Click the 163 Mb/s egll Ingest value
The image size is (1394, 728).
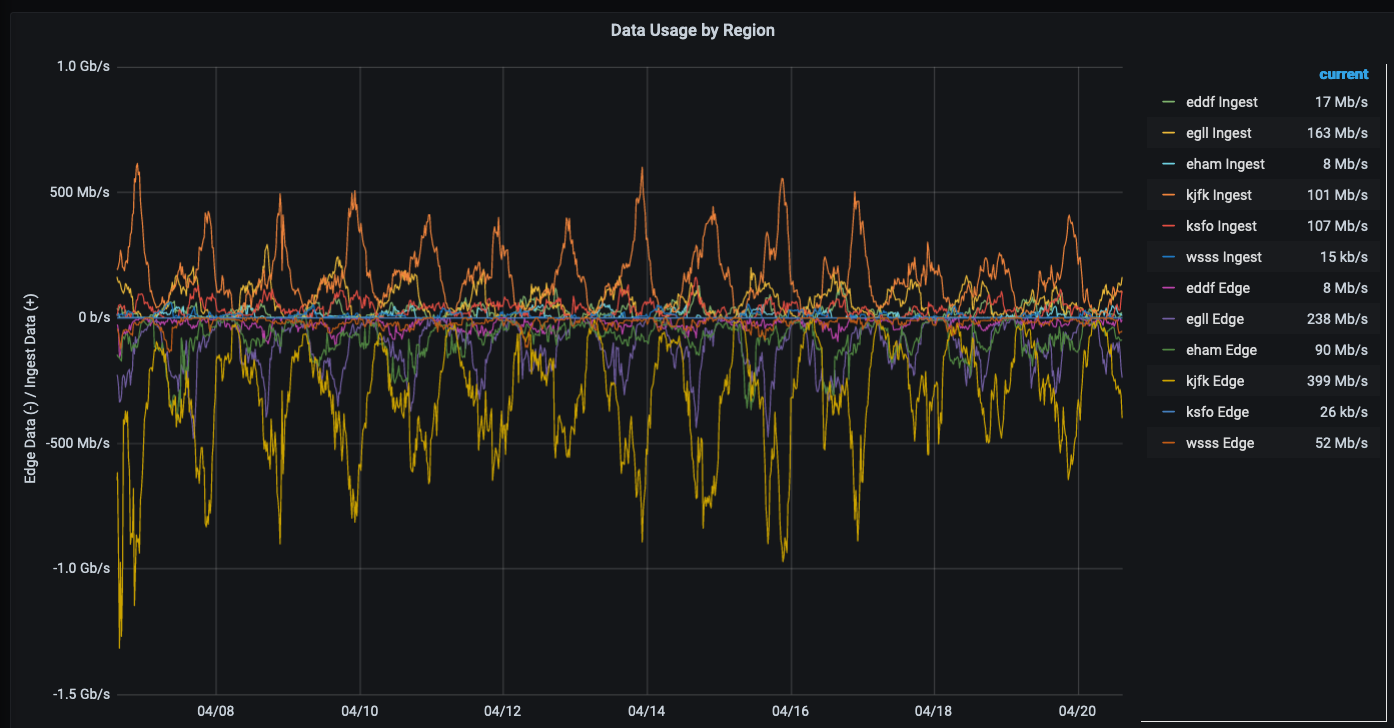tap(1337, 133)
